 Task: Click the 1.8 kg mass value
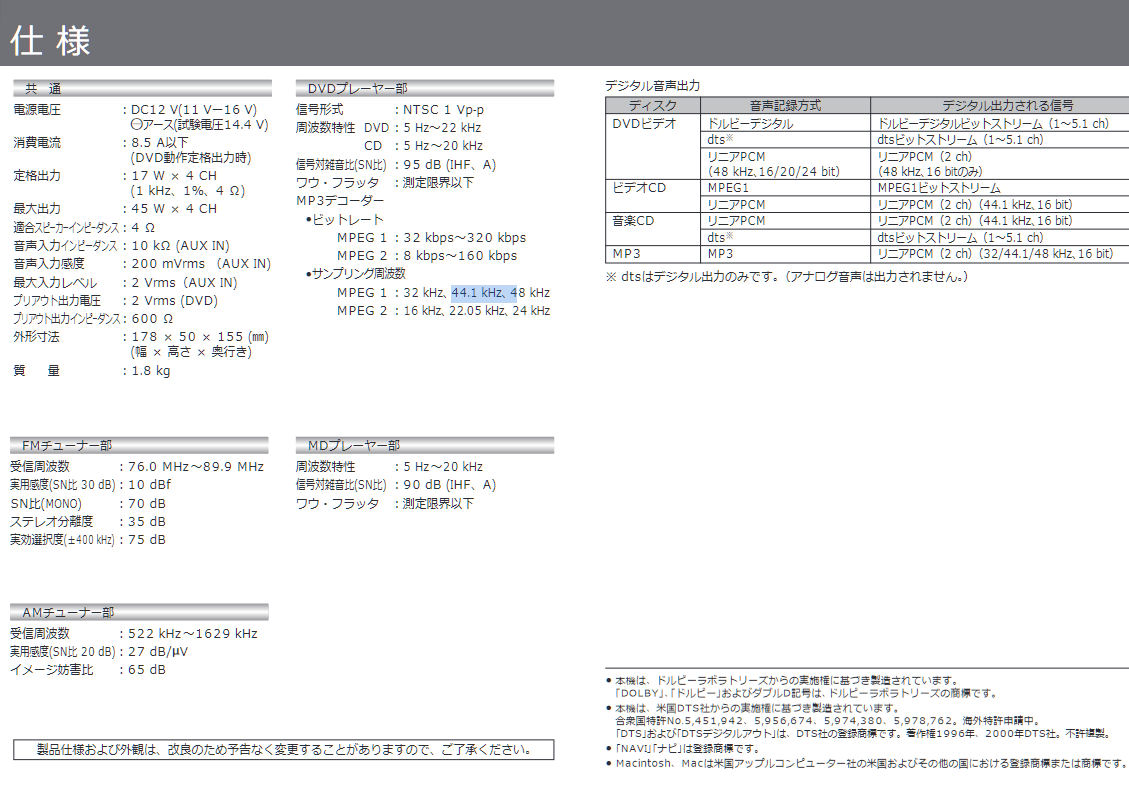coord(150,371)
